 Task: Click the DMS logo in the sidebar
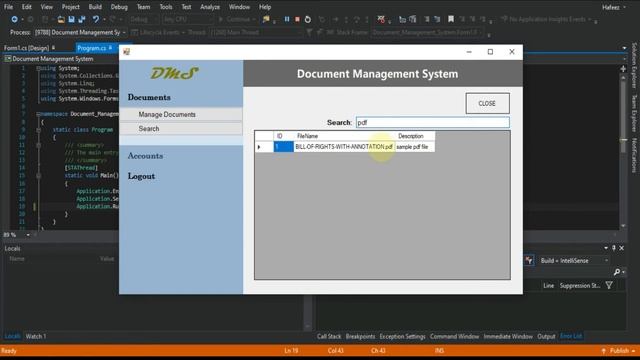click(x=174, y=73)
